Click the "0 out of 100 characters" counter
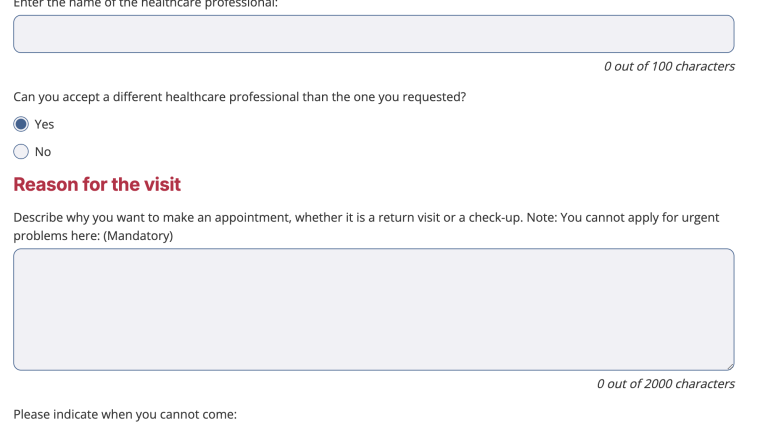Screen dimensions: 768x432 click(x=669, y=66)
